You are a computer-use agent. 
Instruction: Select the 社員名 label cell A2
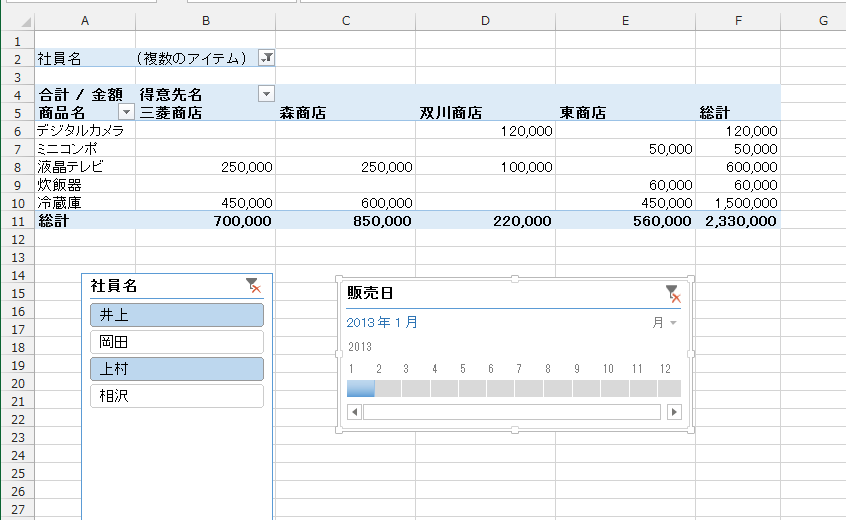[x=85, y=58]
